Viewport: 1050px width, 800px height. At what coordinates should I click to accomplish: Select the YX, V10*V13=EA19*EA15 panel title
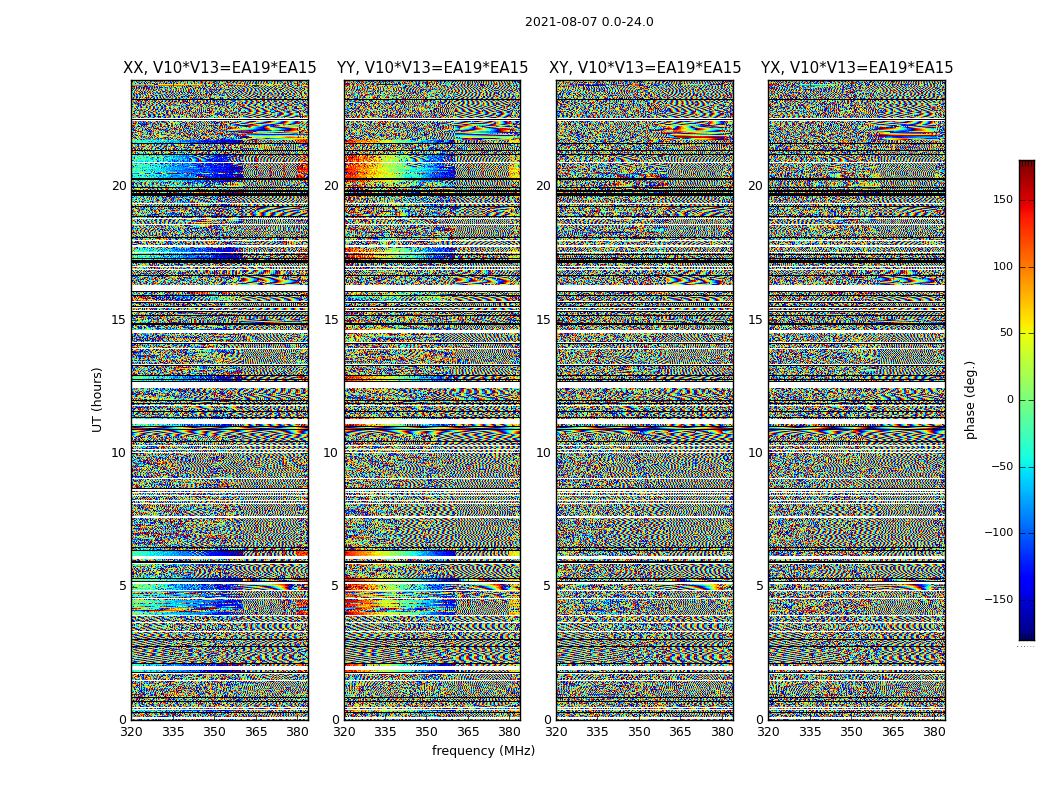click(856, 68)
